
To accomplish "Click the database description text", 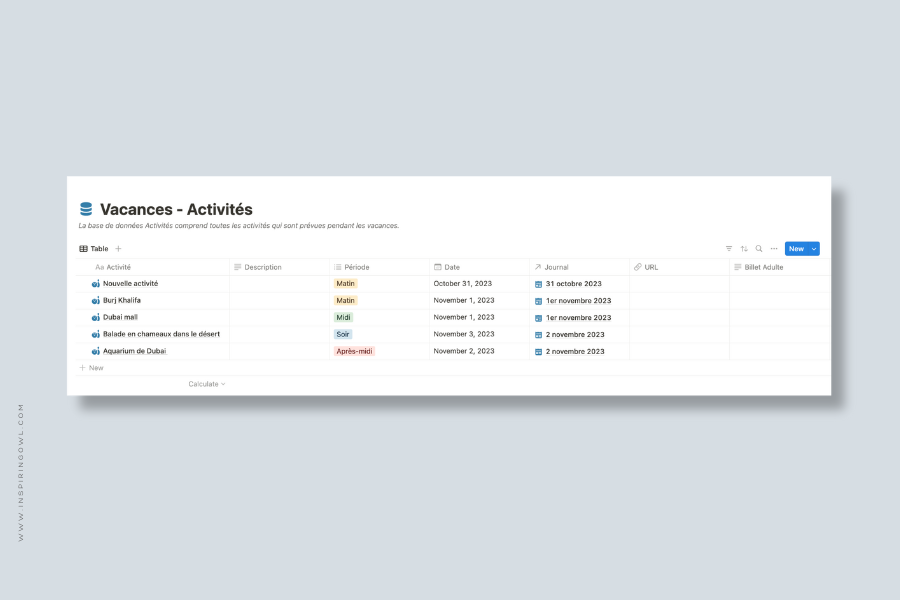I will [x=239, y=226].
